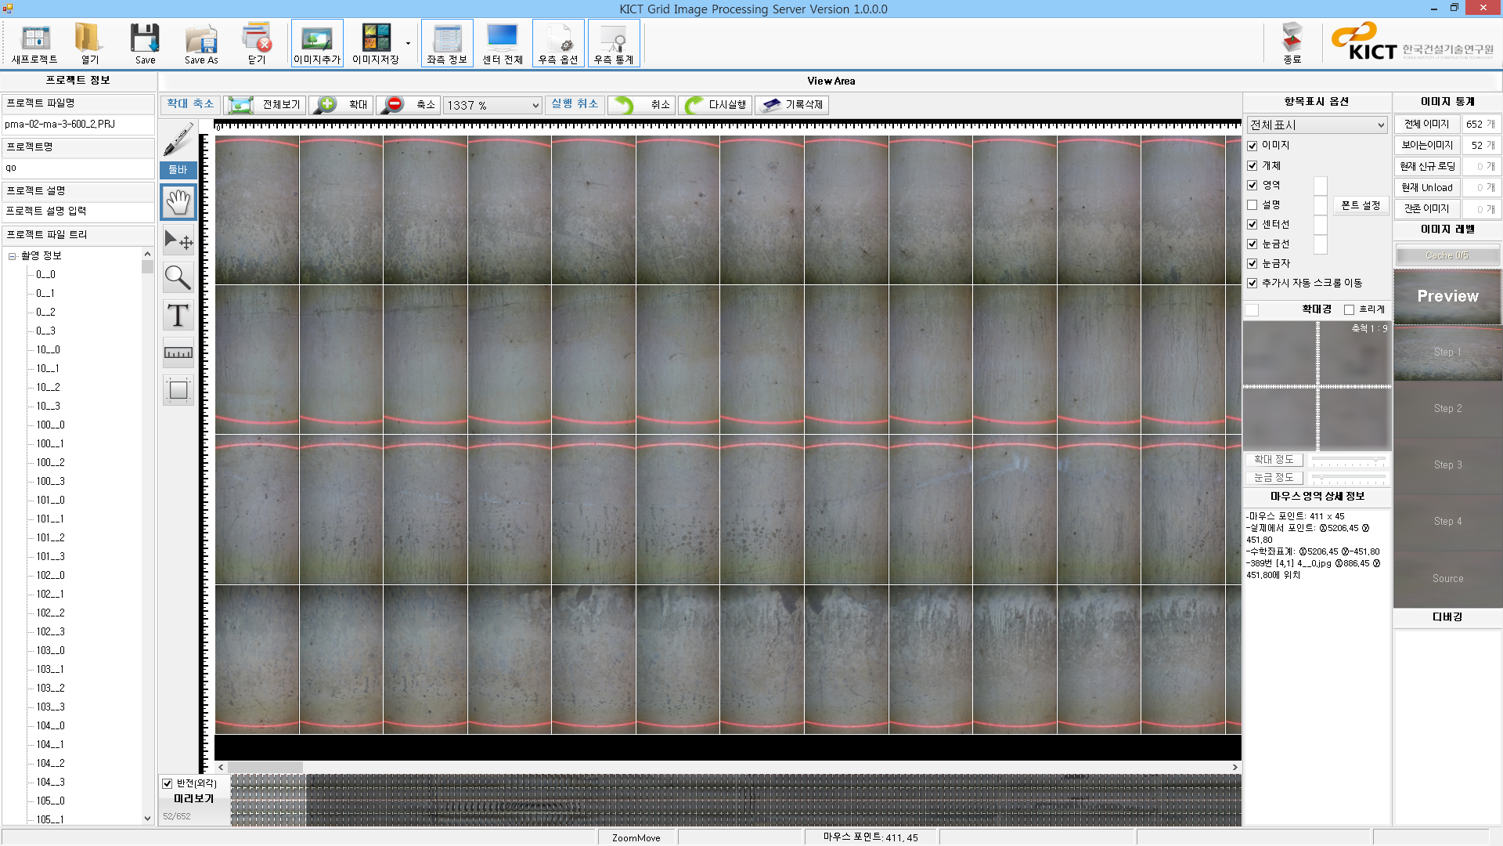The height and width of the screenshot is (846, 1503).
Task: Enable the 설명 description checkbox
Action: point(1252,205)
